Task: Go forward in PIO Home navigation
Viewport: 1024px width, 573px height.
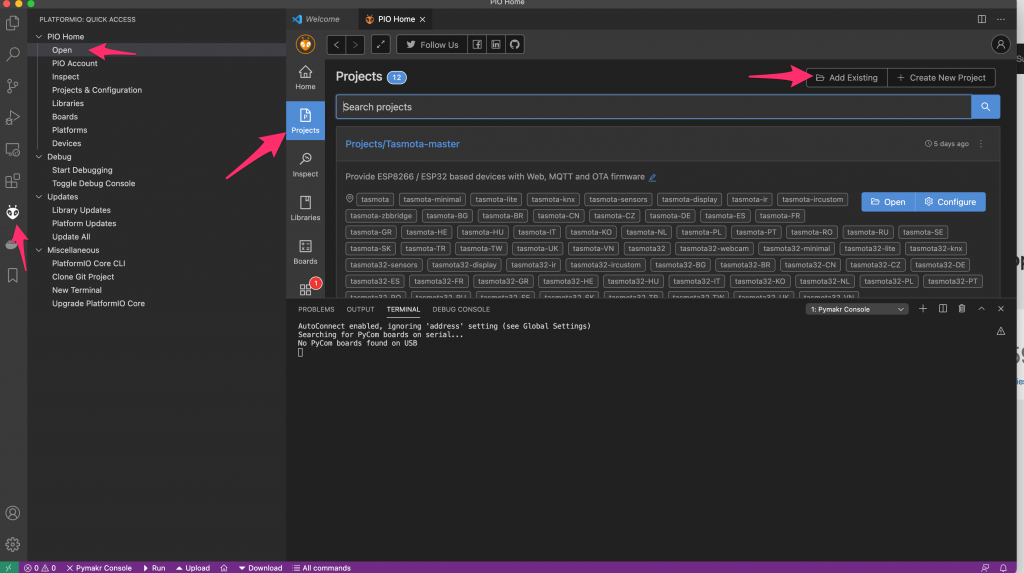Action: coord(355,44)
